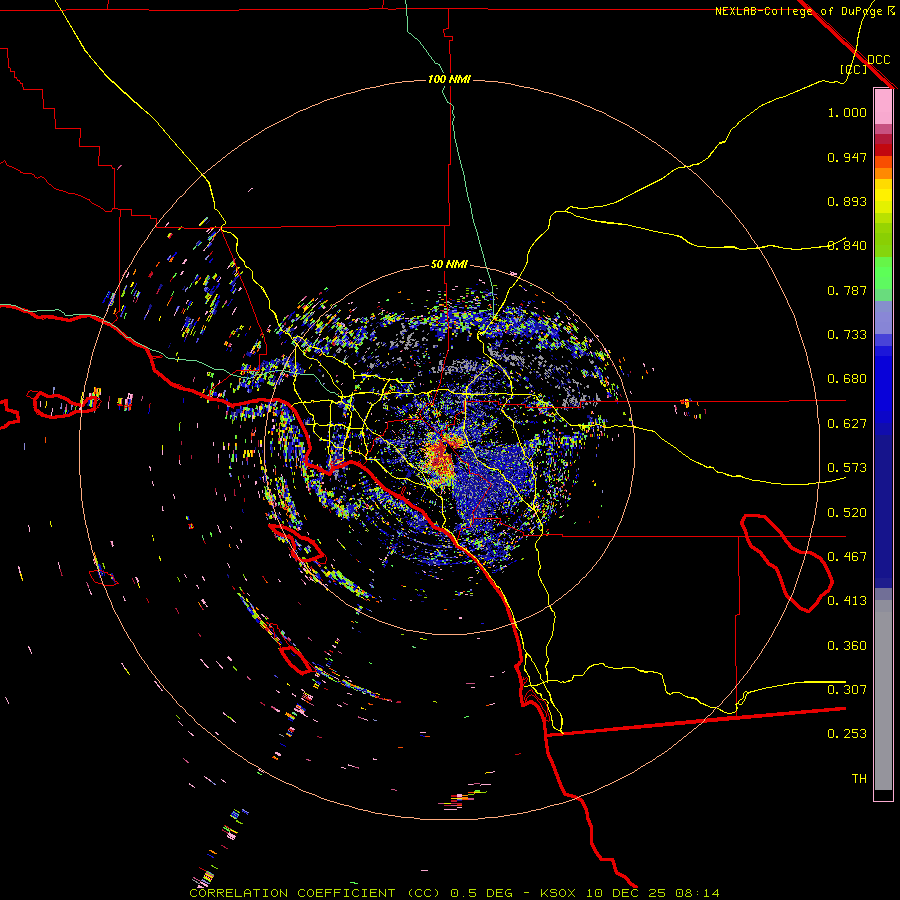Click the [CC] label above the color scale
900x900 pixels.
tap(854, 69)
